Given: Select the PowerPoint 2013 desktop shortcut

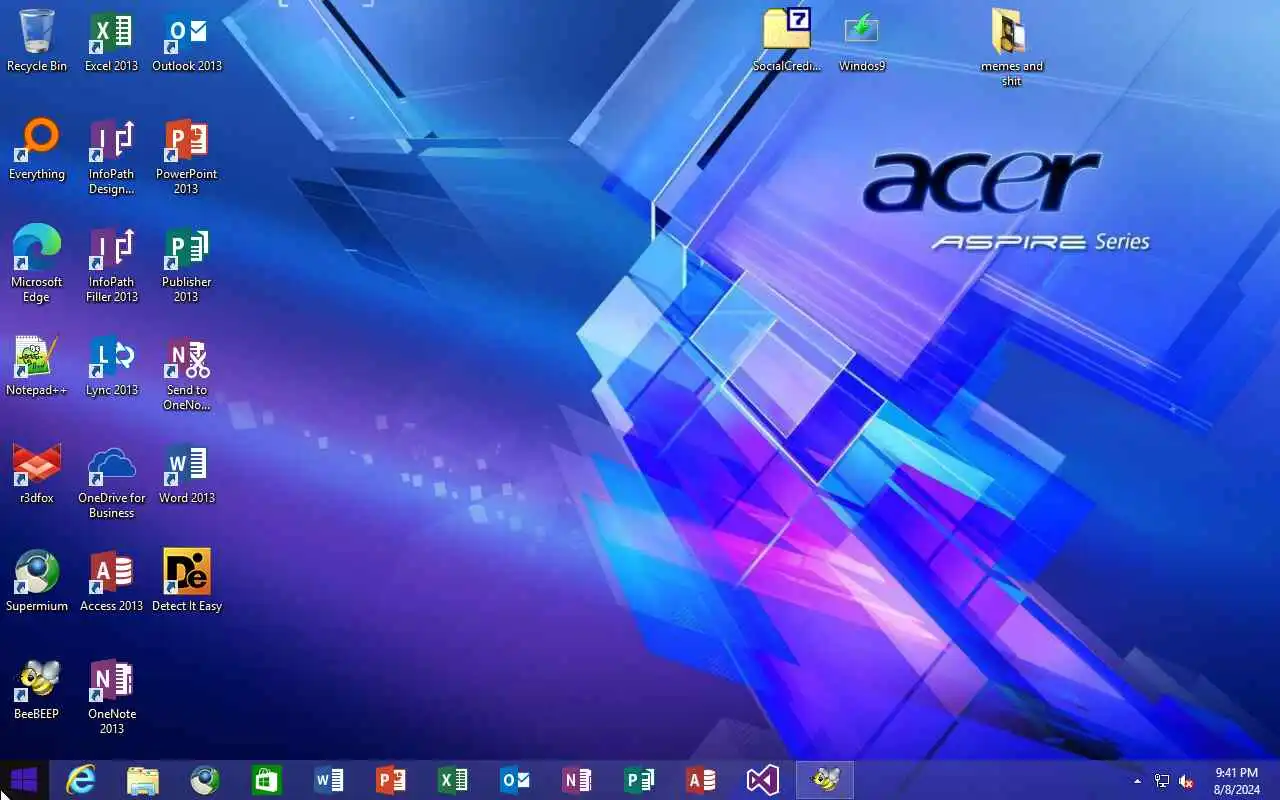Looking at the screenshot, I should pyautogui.click(x=187, y=156).
